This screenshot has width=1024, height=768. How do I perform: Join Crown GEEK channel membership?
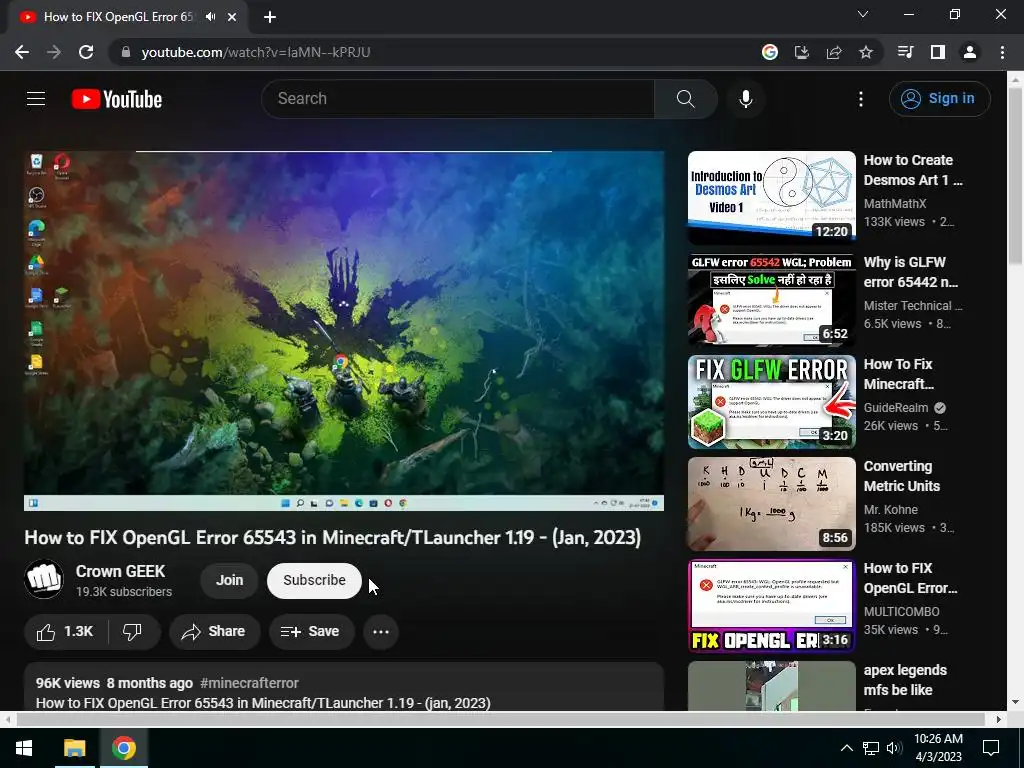[229, 581]
